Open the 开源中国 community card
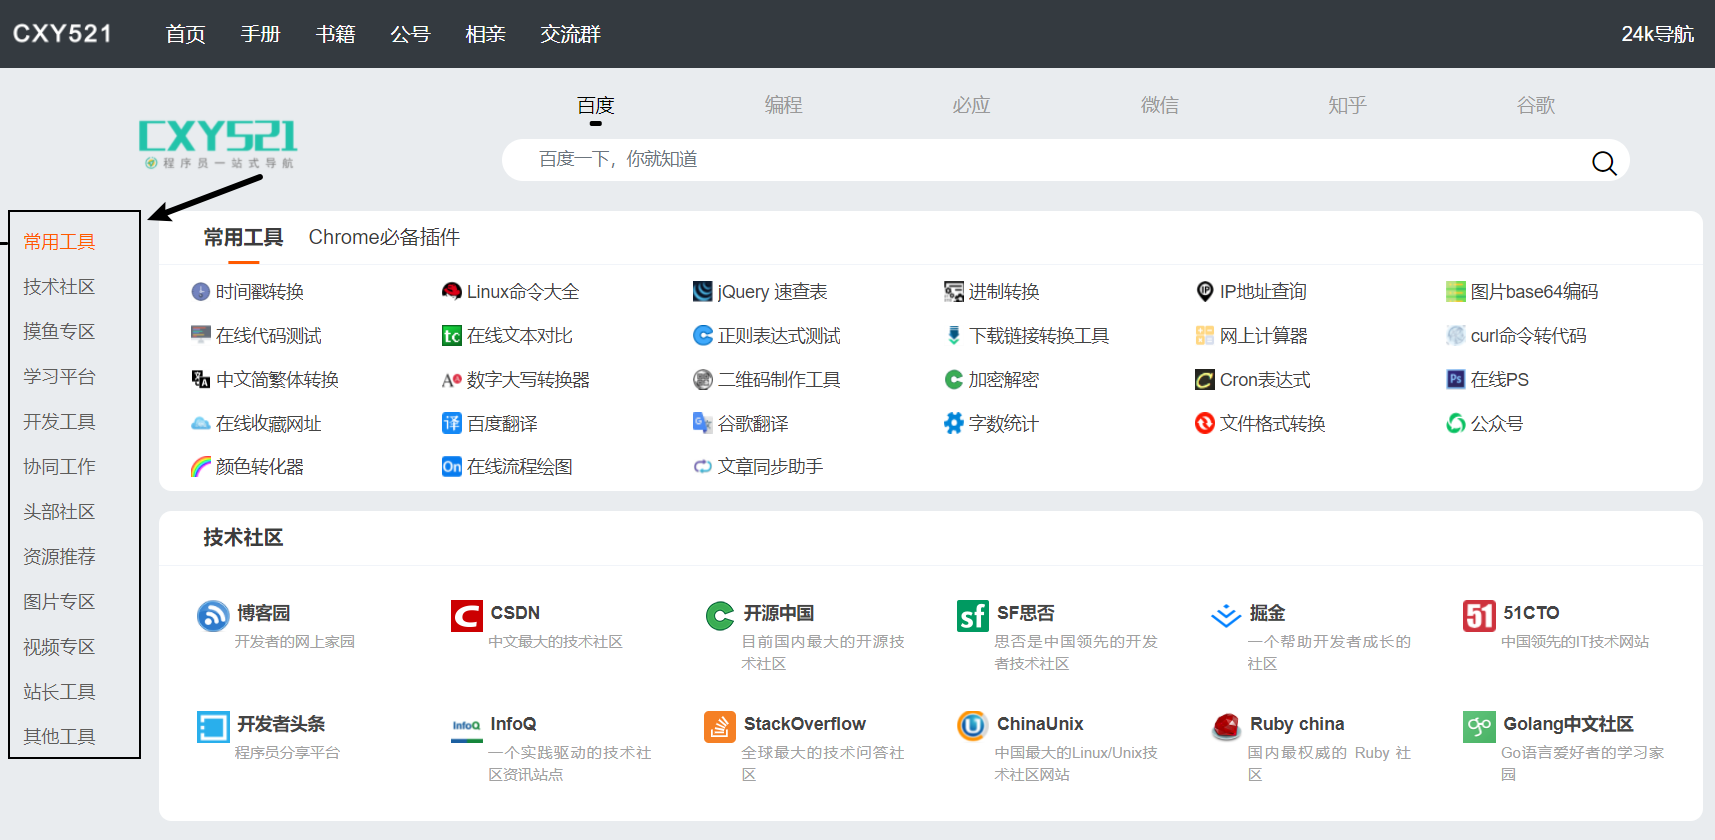 (806, 636)
